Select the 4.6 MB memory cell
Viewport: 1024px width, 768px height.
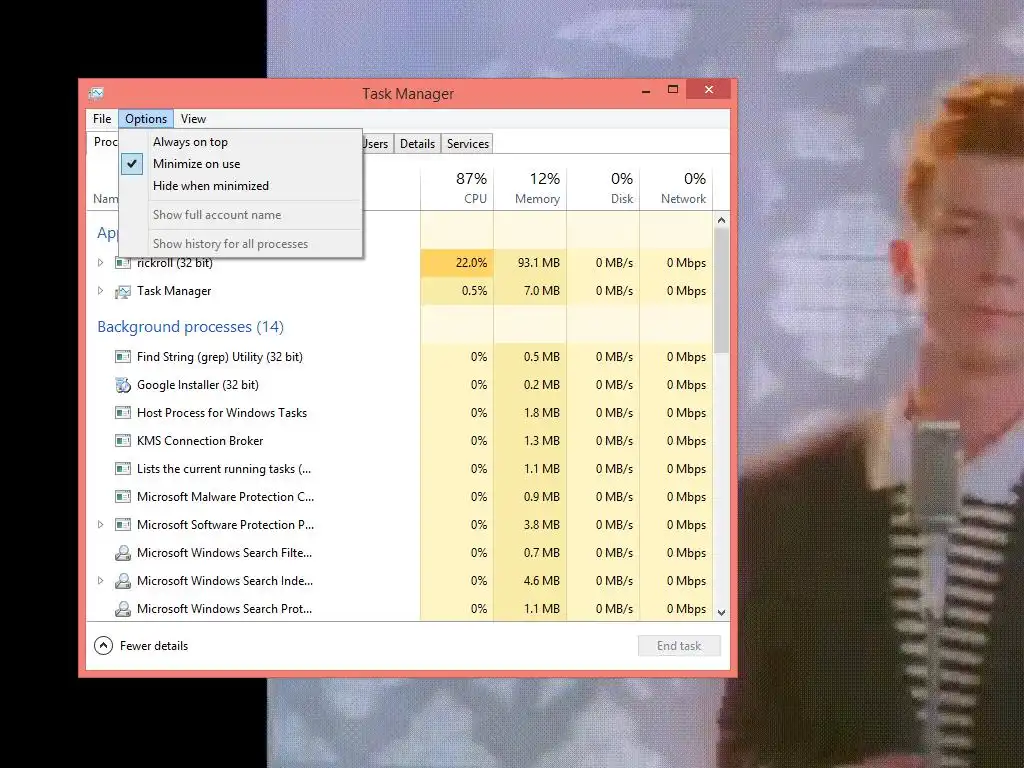[530, 581]
